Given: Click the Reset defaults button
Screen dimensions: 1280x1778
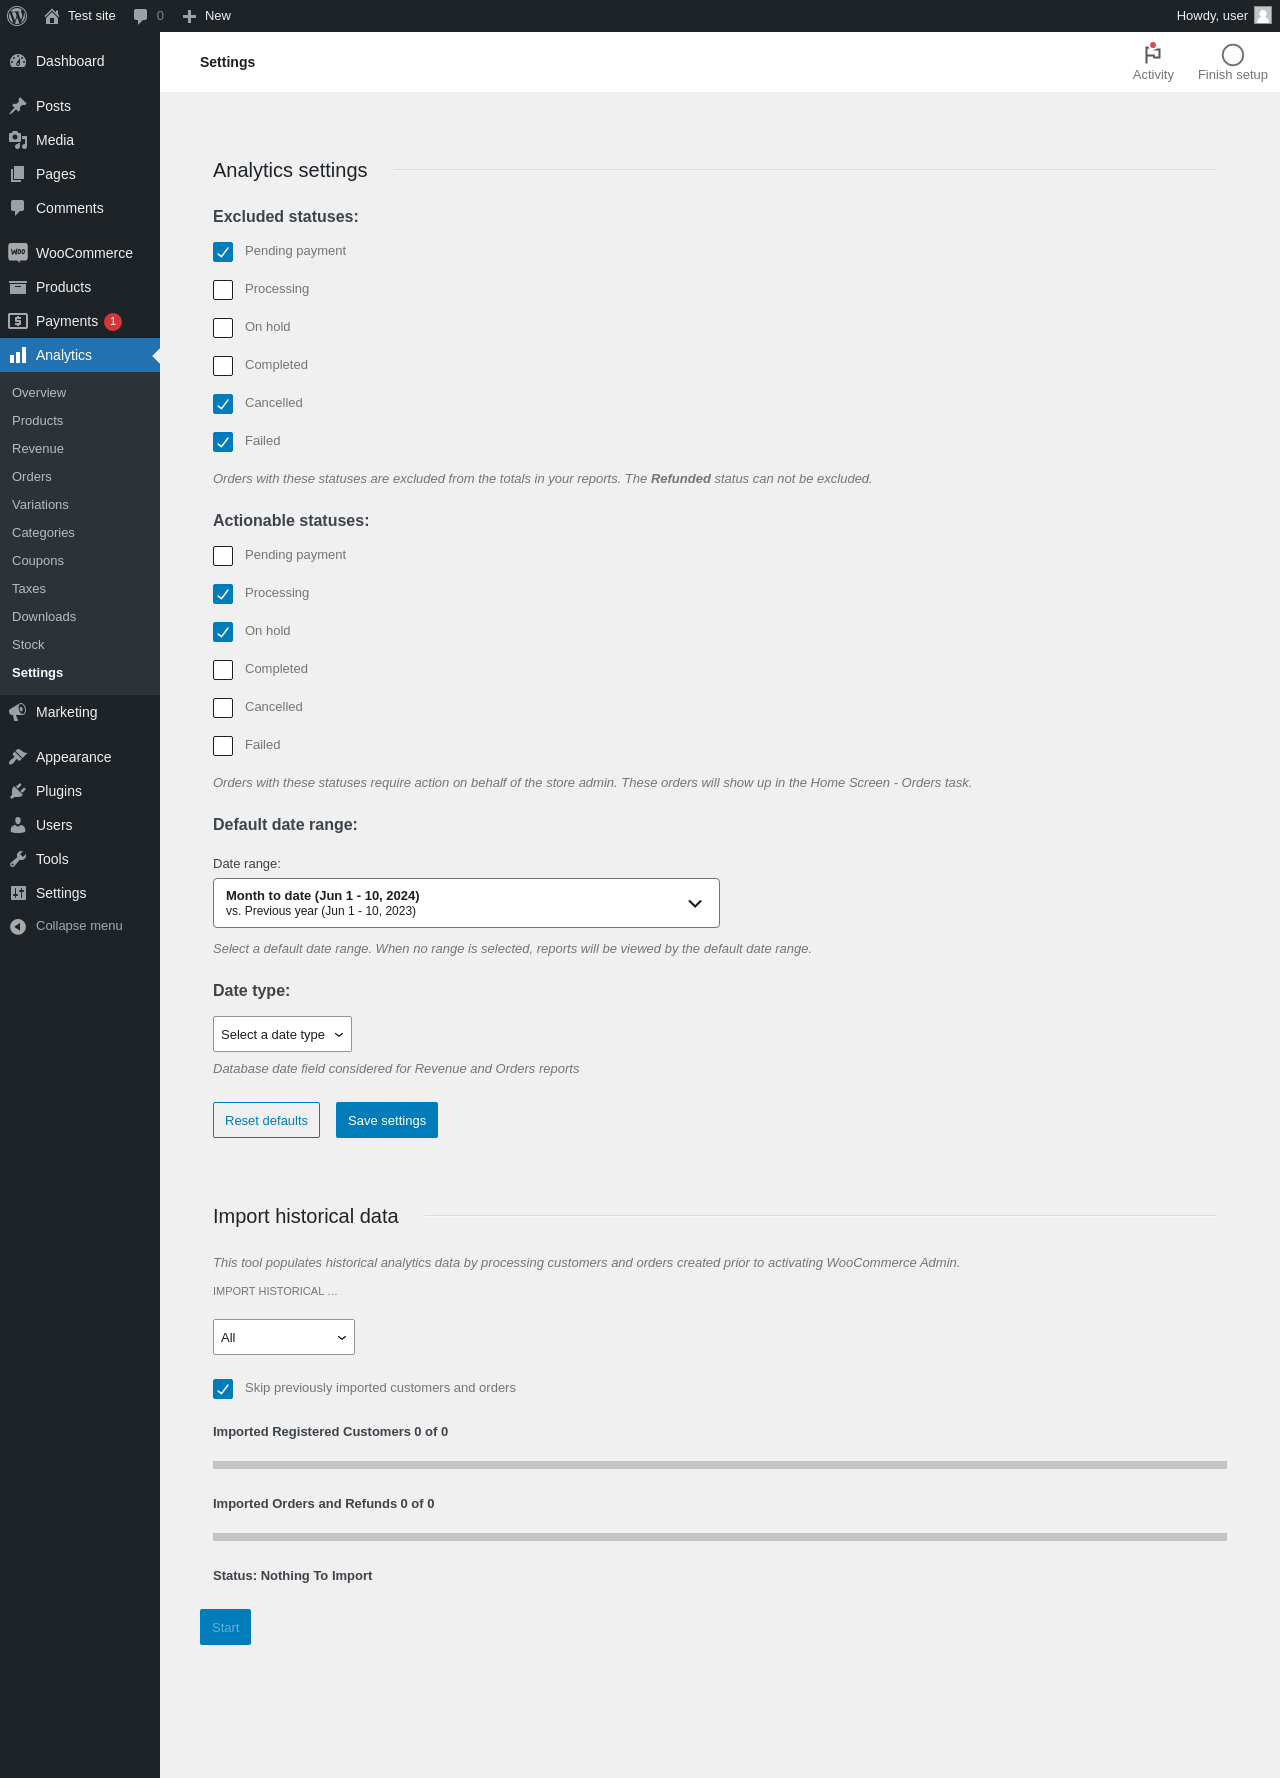Looking at the screenshot, I should coord(266,1120).
